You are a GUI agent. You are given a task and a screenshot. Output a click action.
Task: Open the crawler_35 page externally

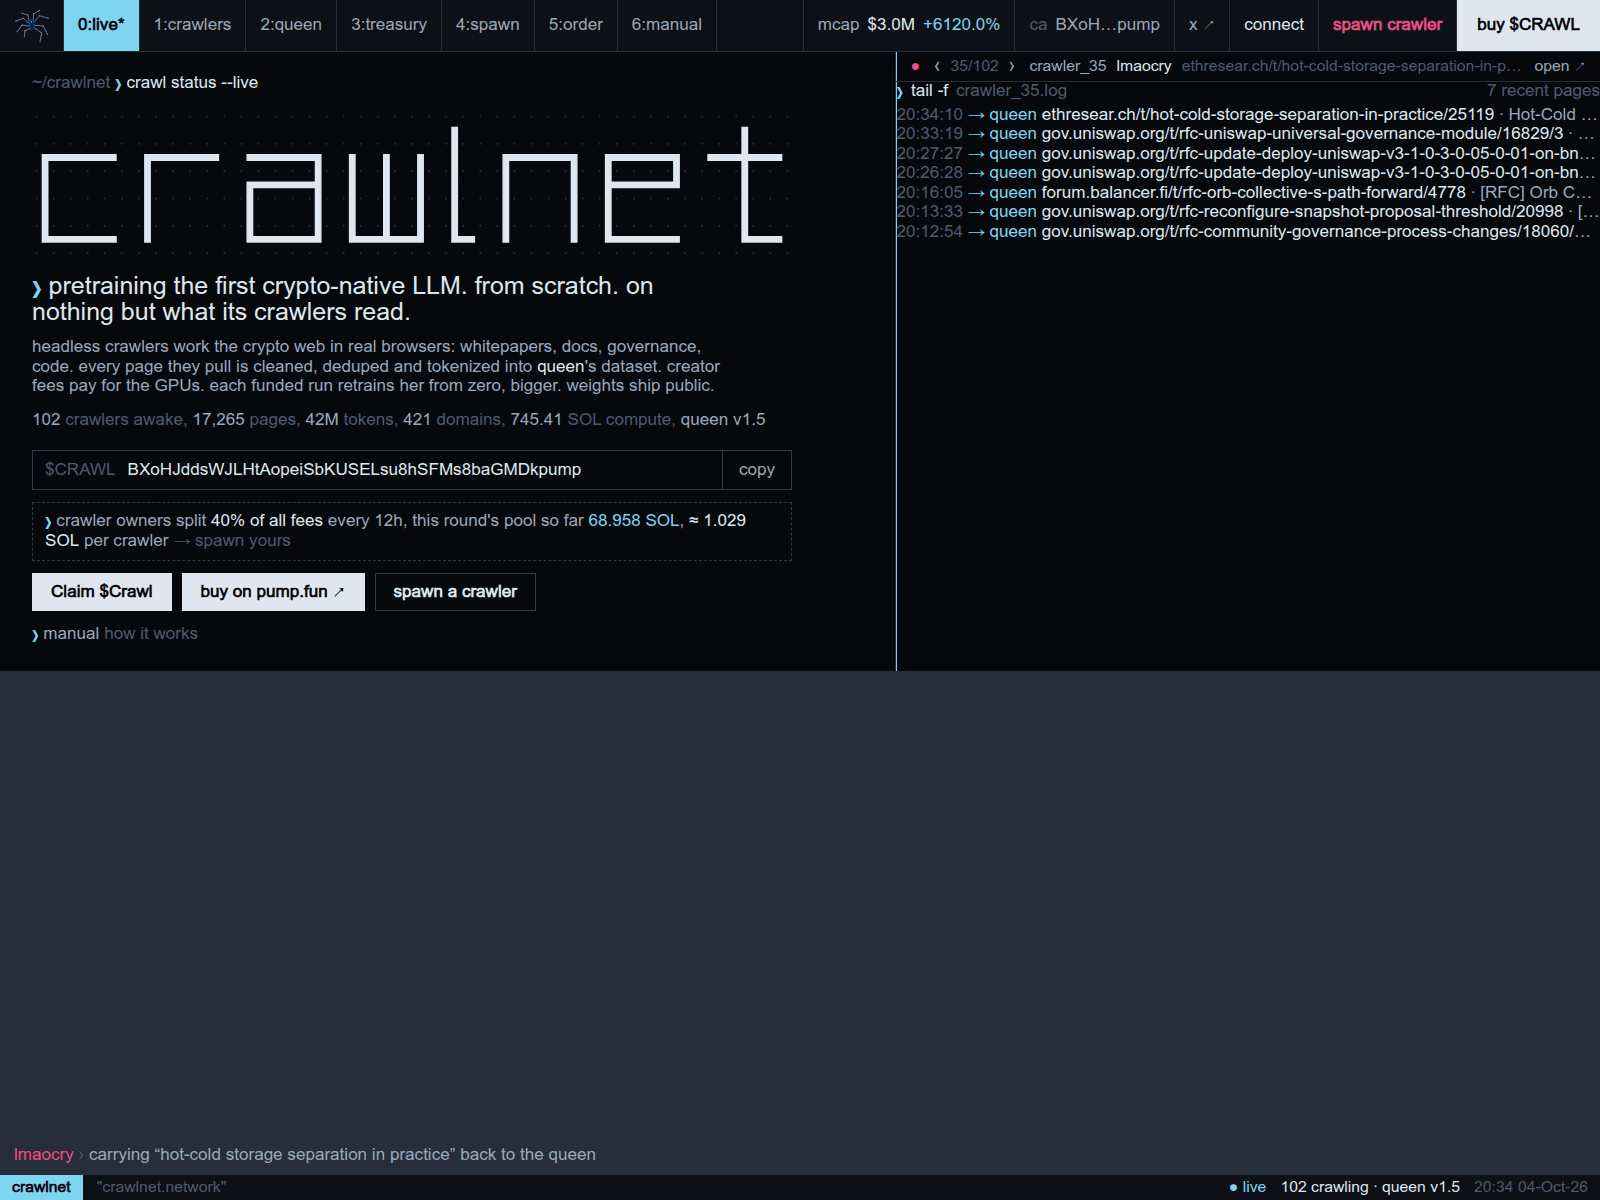coord(1559,66)
